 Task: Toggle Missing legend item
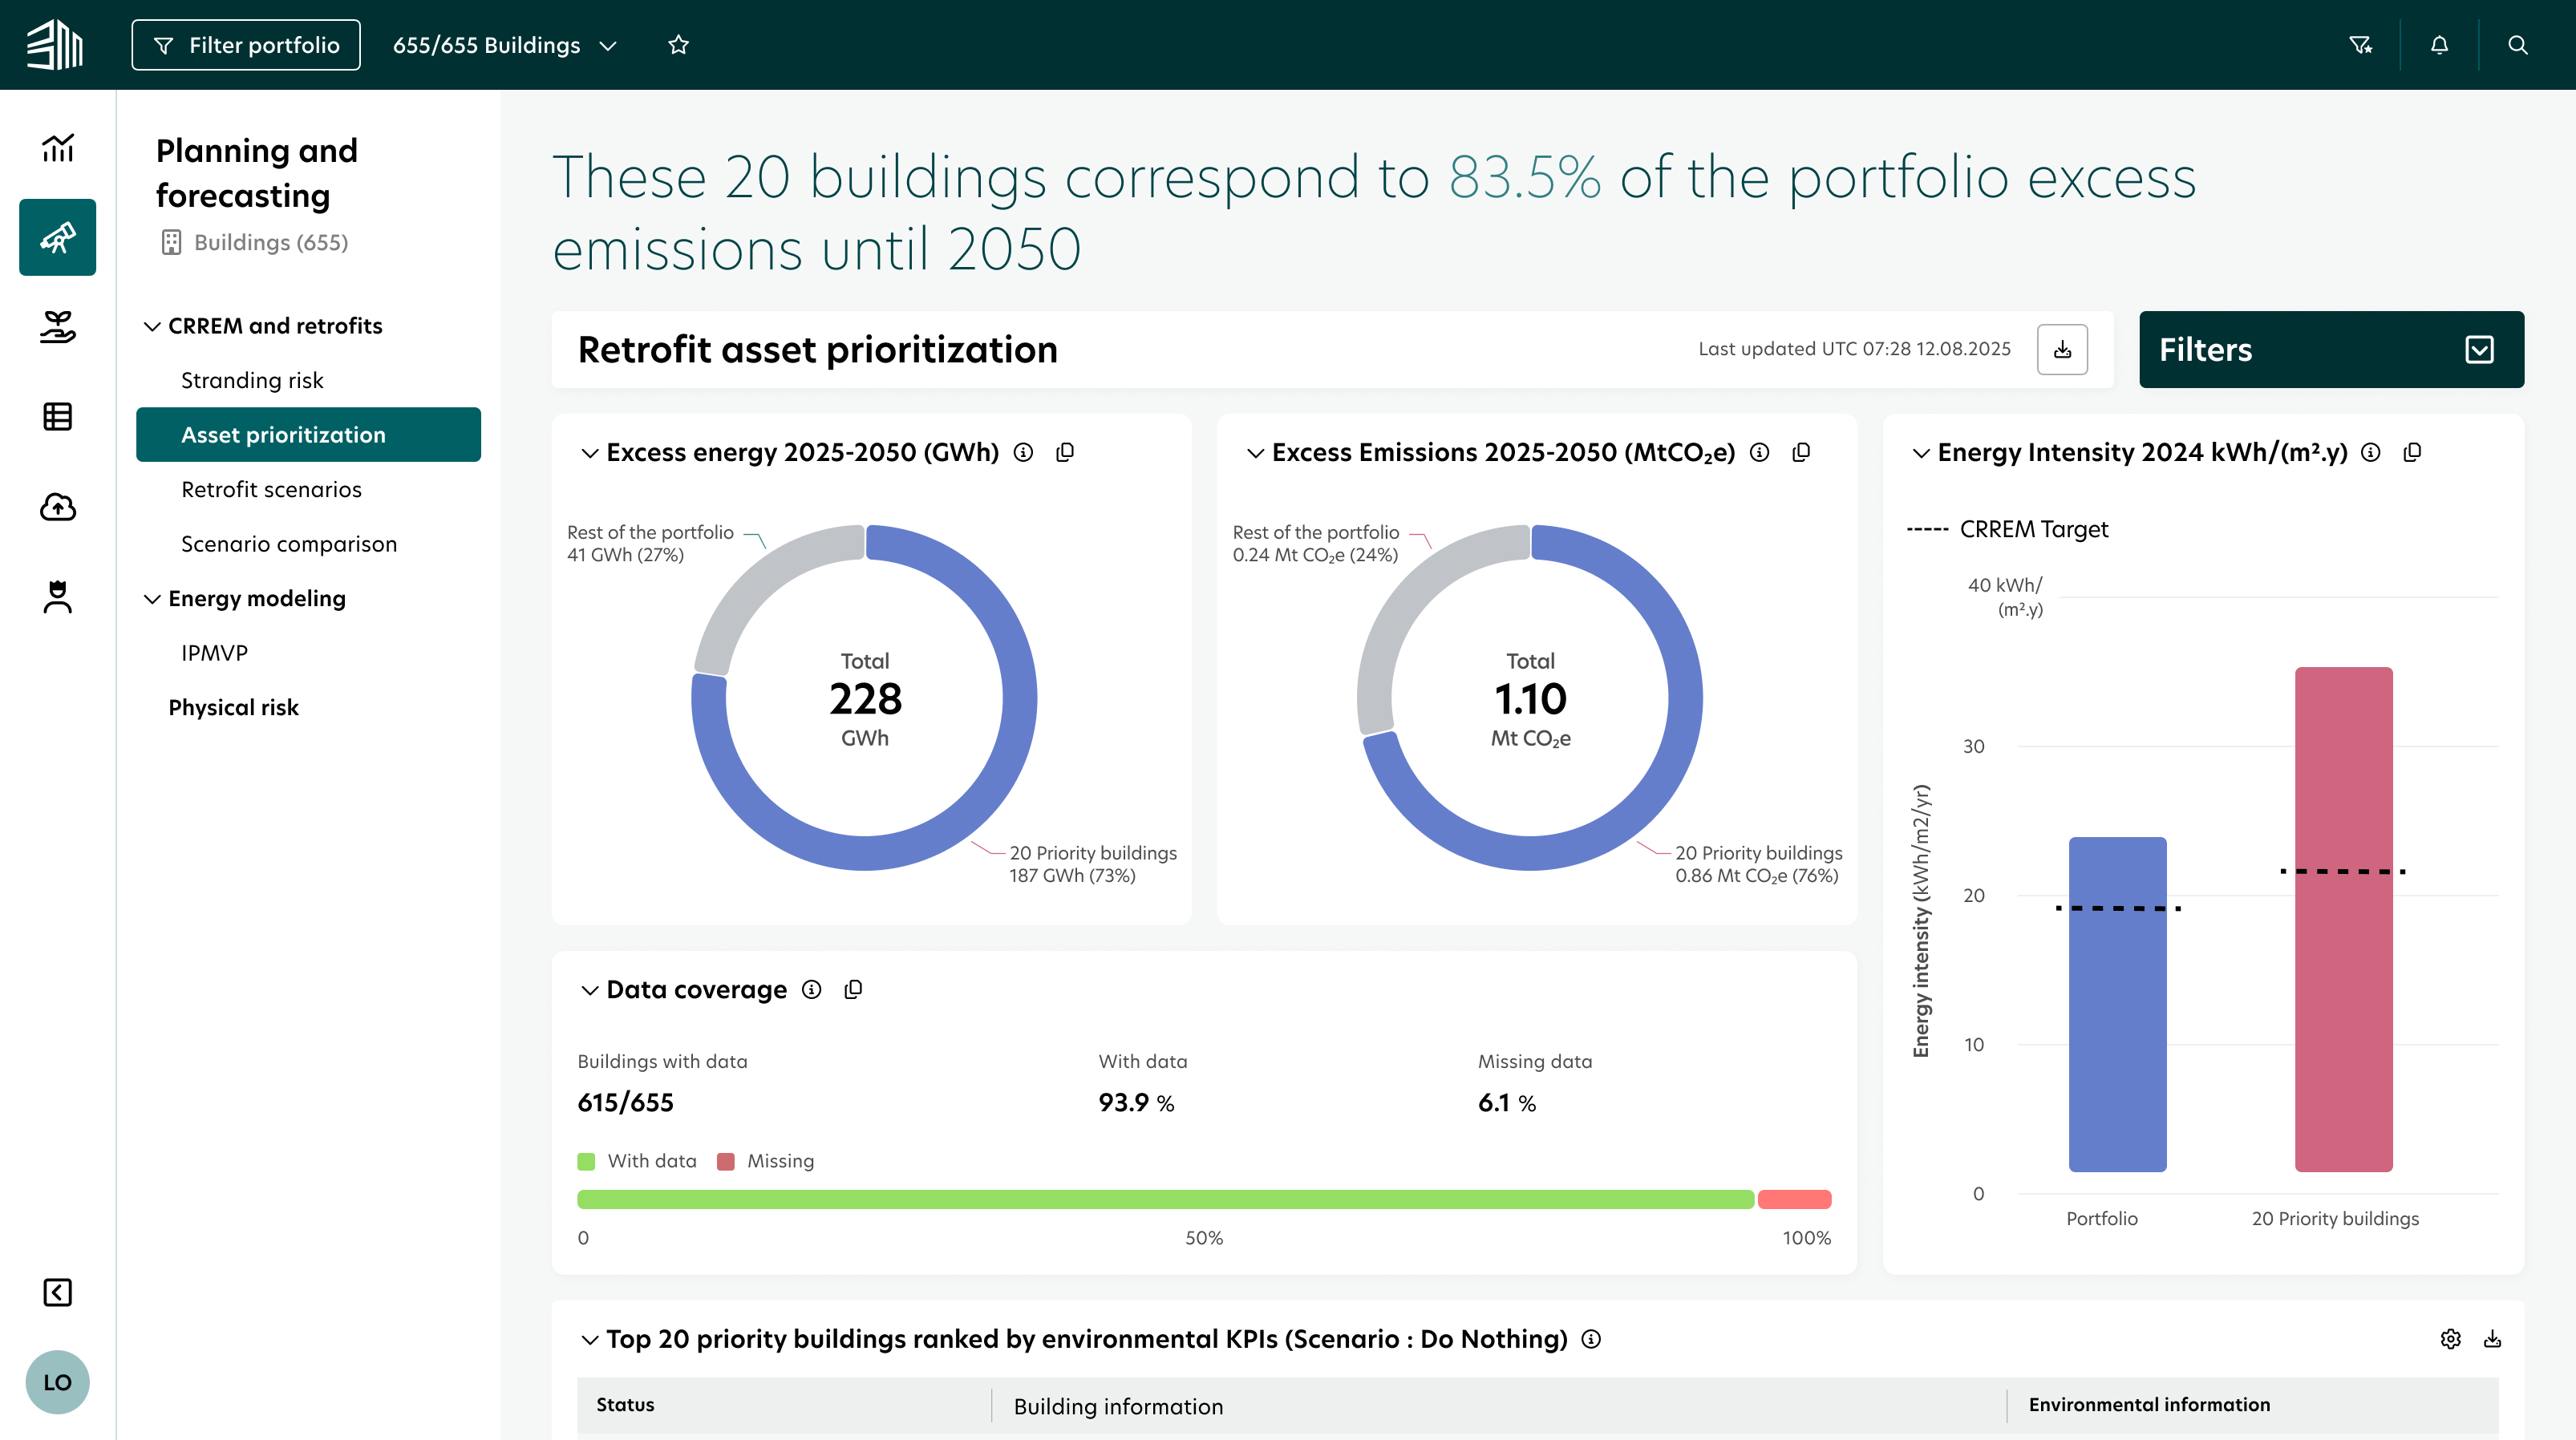pyautogui.click(x=766, y=1161)
